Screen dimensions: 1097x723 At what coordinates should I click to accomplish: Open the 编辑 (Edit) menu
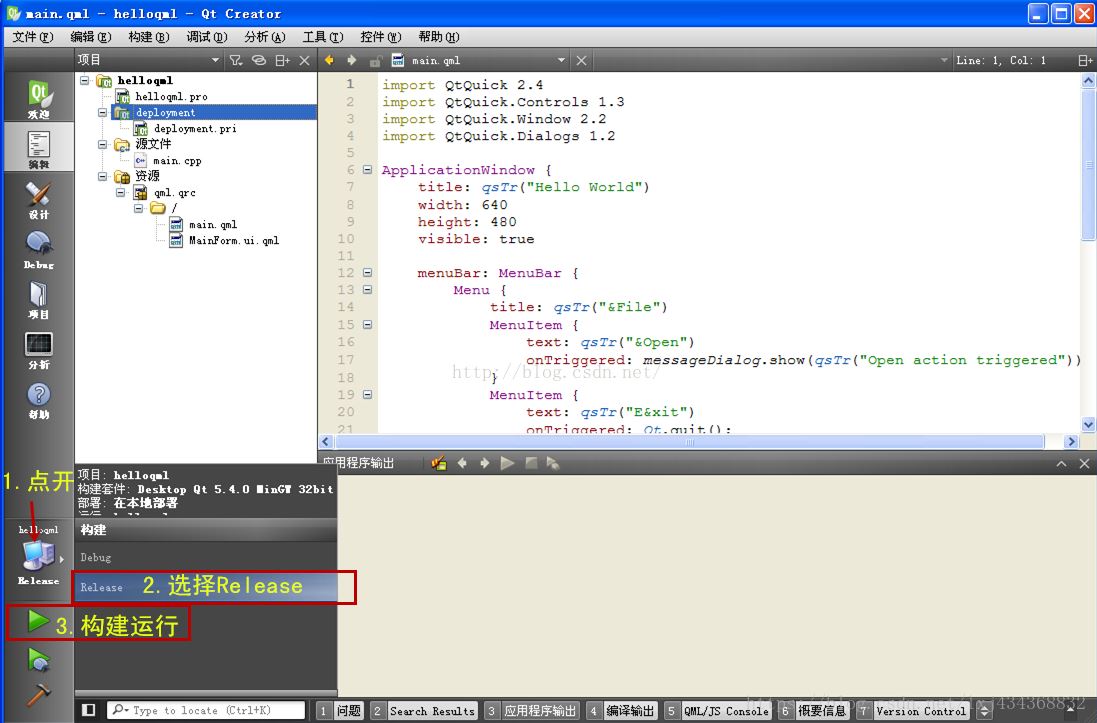(90, 36)
